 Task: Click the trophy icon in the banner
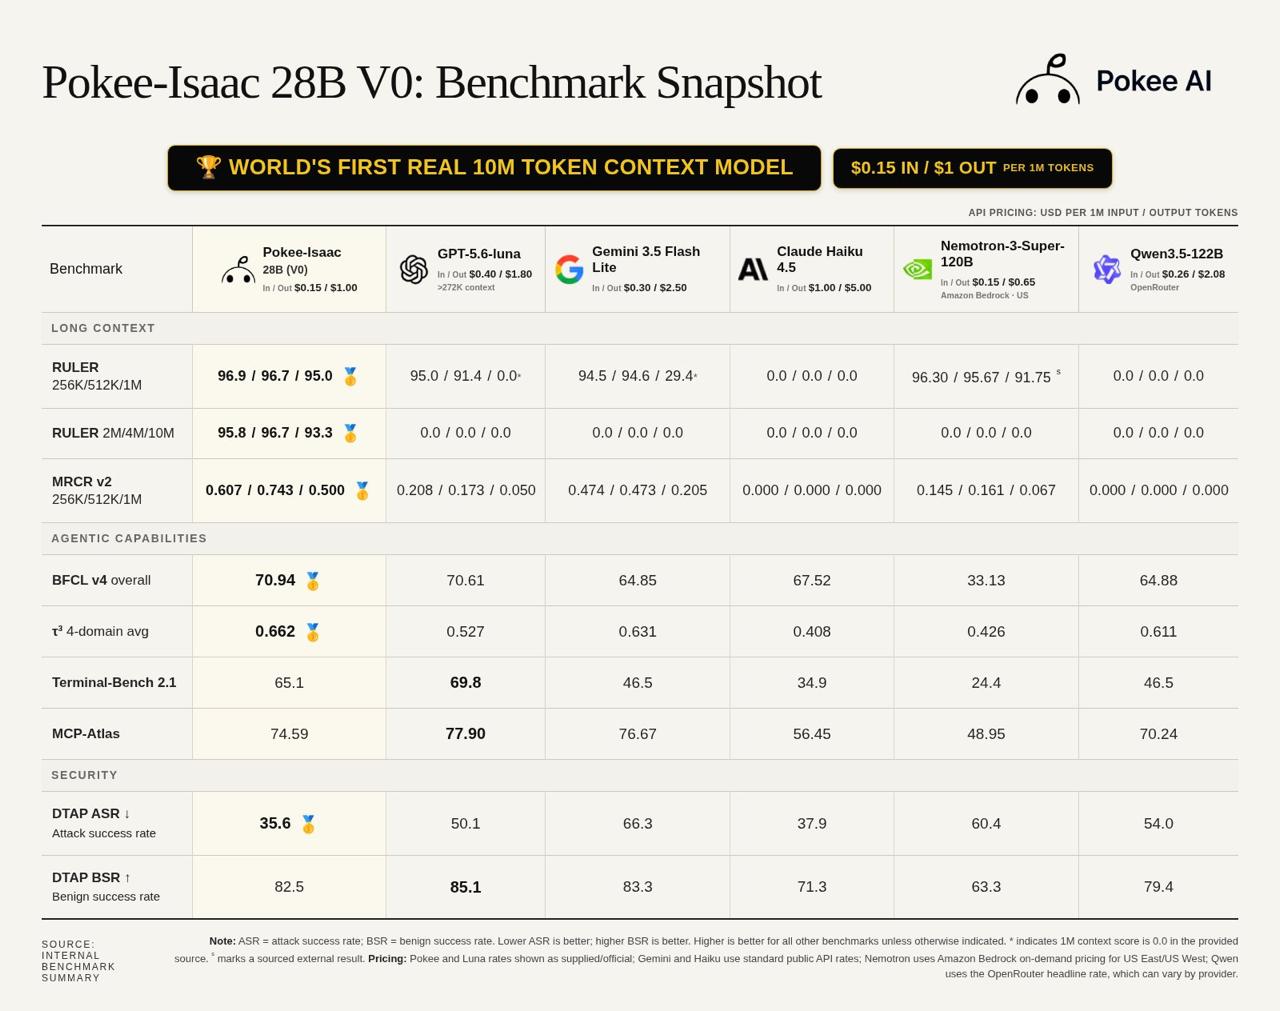click(x=208, y=167)
